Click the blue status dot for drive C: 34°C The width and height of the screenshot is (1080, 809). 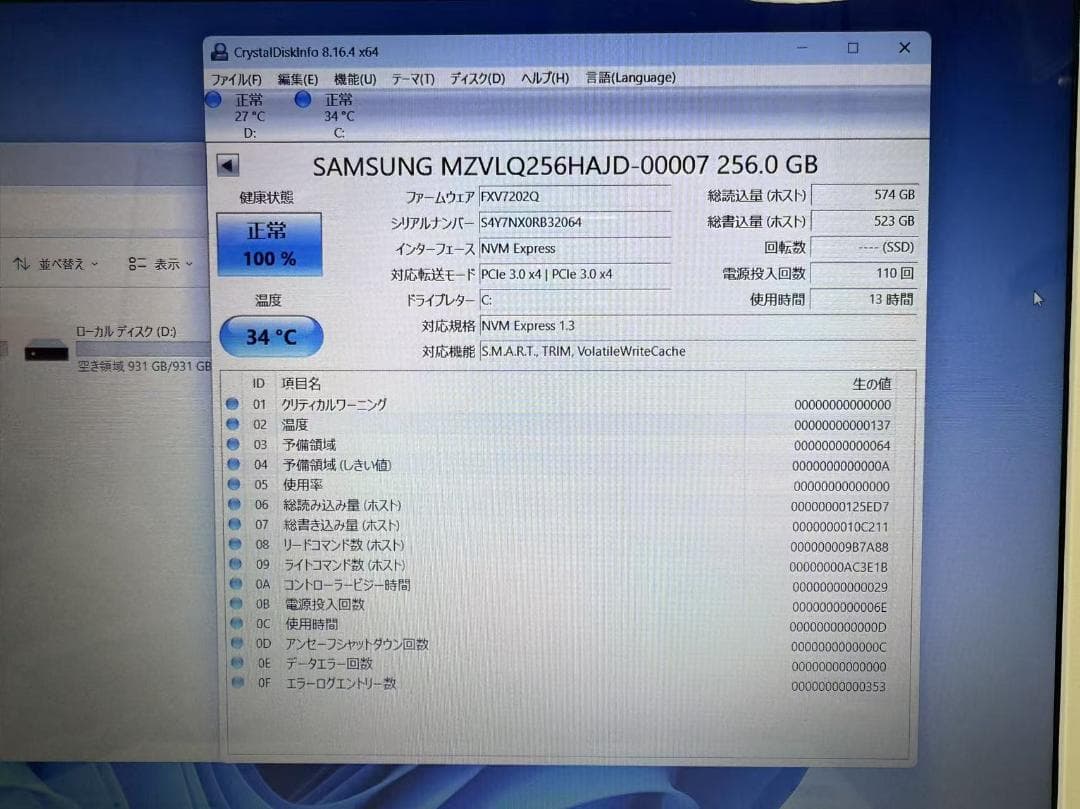(x=302, y=100)
